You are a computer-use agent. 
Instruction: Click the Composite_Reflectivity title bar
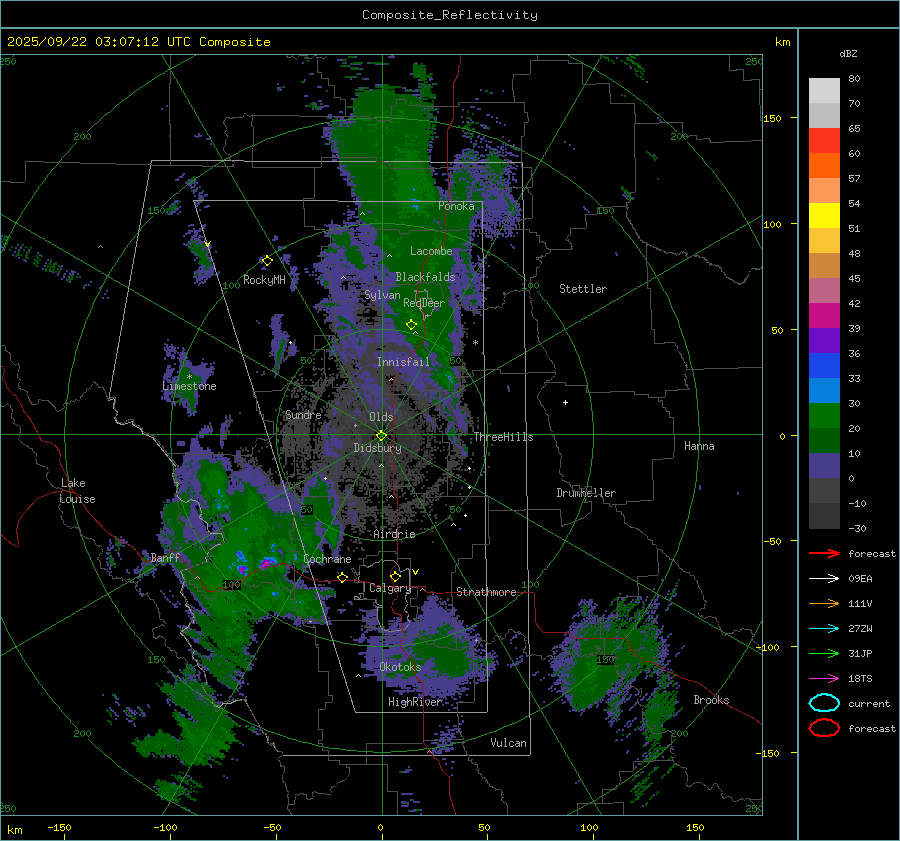(449, 14)
